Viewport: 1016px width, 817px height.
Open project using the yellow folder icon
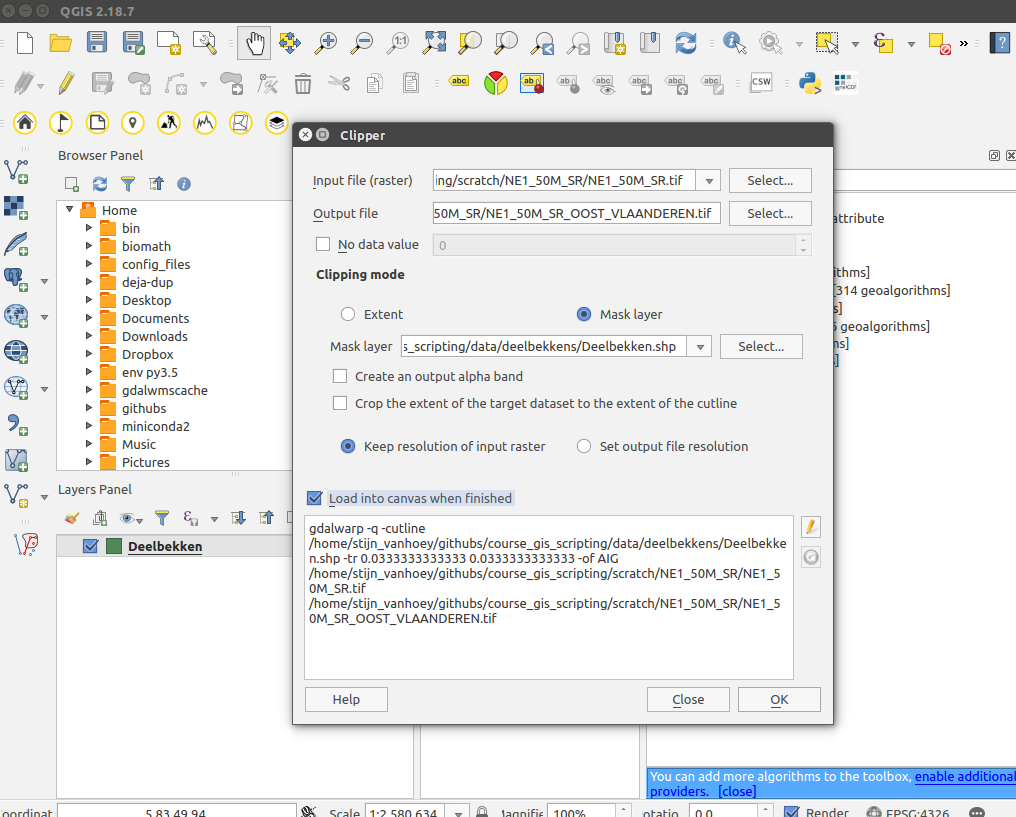click(x=61, y=43)
